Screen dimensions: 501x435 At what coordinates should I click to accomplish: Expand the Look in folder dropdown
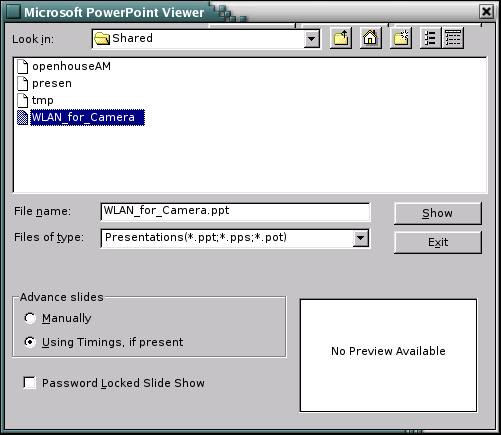(312, 39)
